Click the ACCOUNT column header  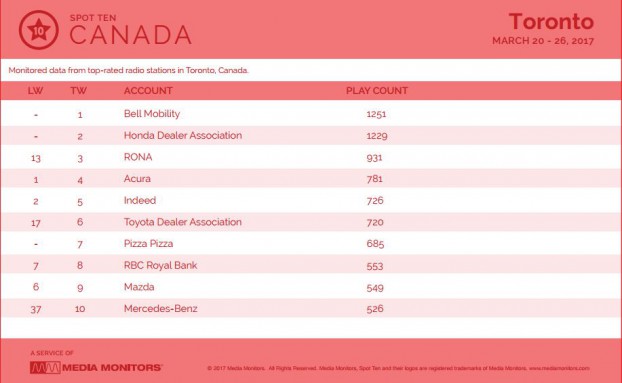(x=148, y=91)
